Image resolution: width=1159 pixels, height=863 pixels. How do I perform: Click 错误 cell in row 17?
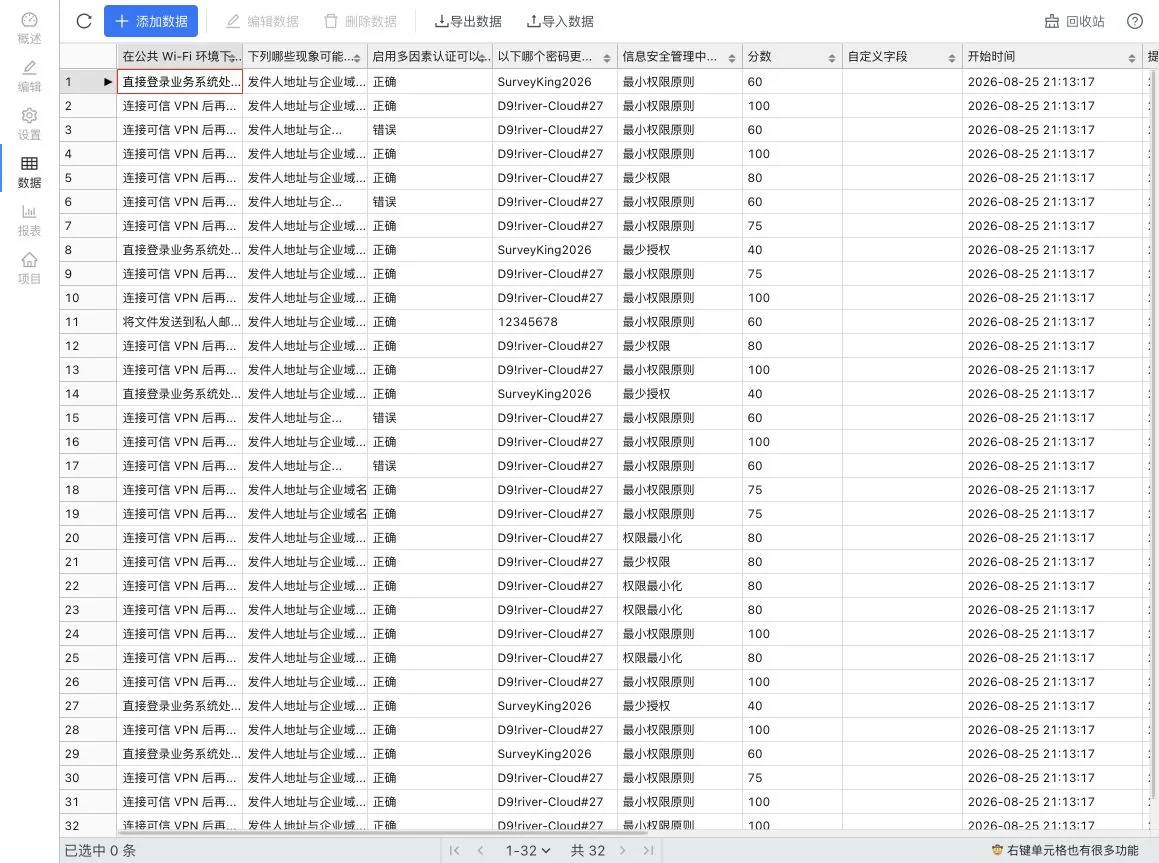click(x=429, y=466)
